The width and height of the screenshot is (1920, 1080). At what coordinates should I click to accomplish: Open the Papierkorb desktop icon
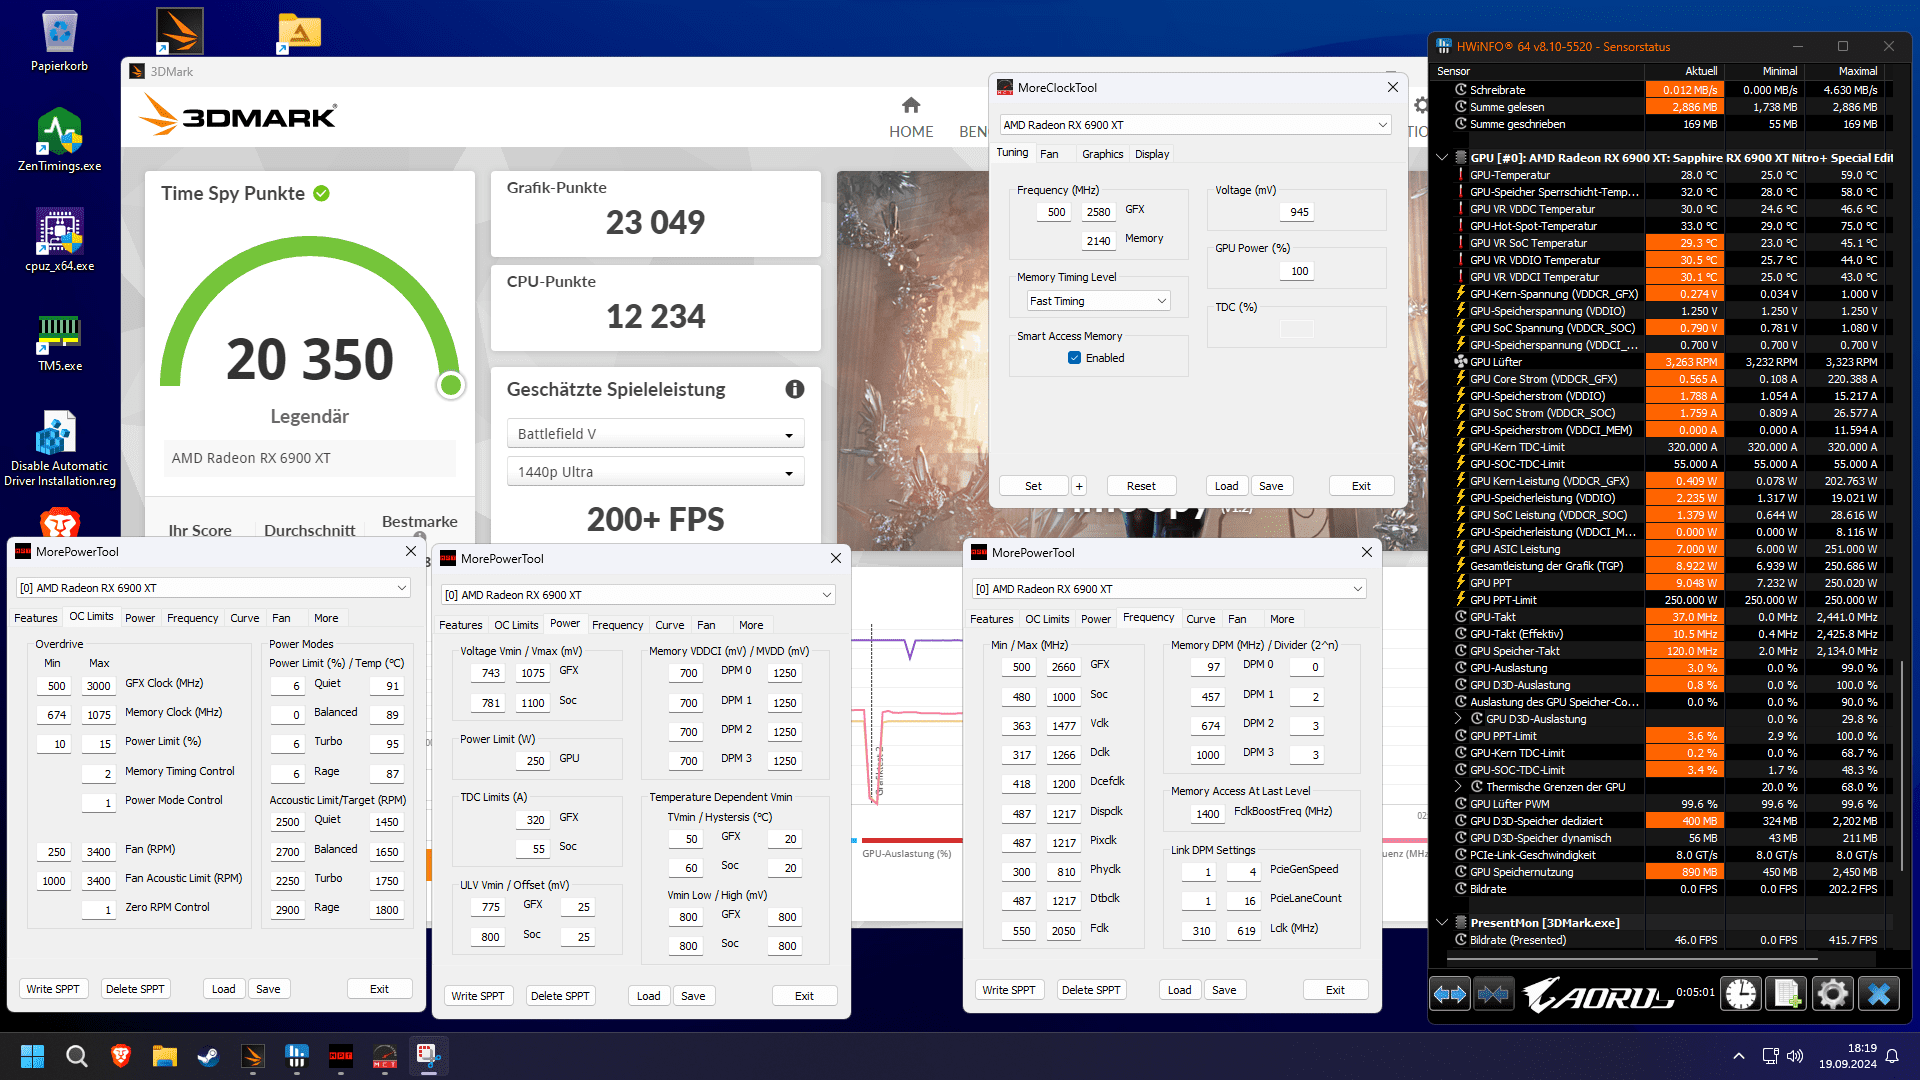(x=60, y=41)
